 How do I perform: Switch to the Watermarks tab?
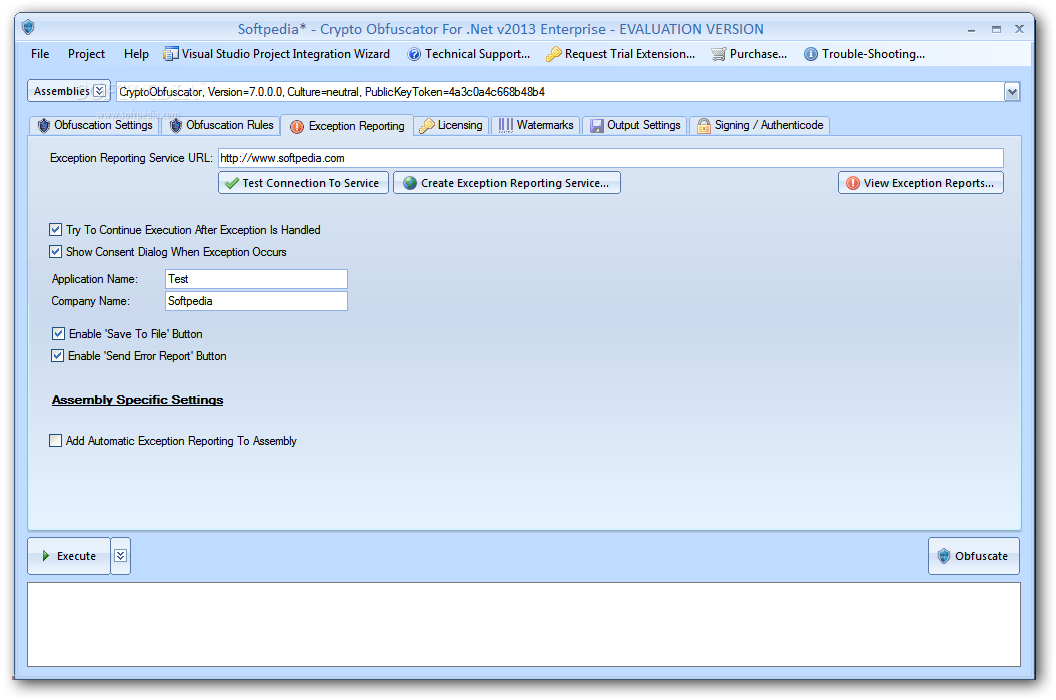[x=536, y=125]
